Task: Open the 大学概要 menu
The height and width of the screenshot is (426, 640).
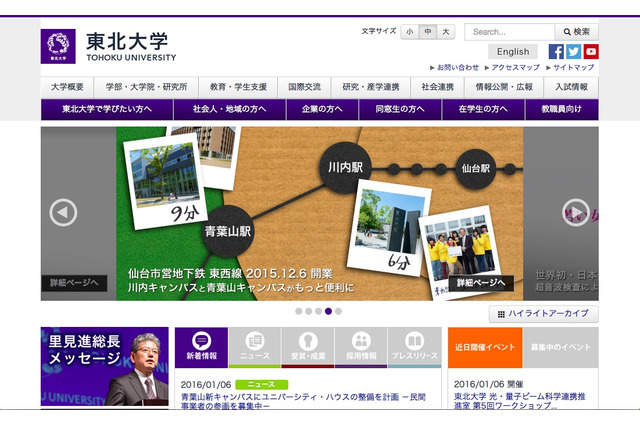Action: point(67,87)
